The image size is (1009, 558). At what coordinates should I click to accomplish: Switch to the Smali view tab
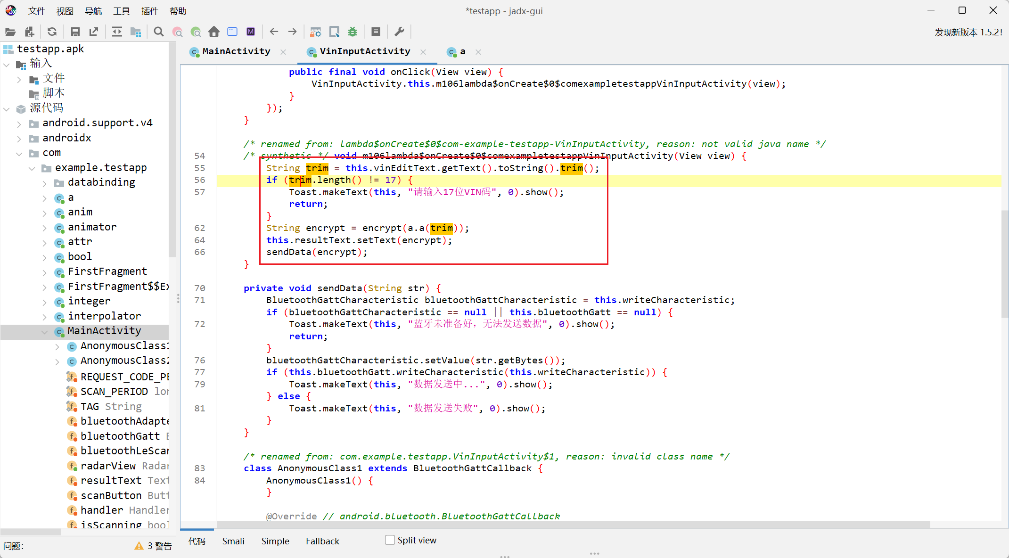(233, 541)
